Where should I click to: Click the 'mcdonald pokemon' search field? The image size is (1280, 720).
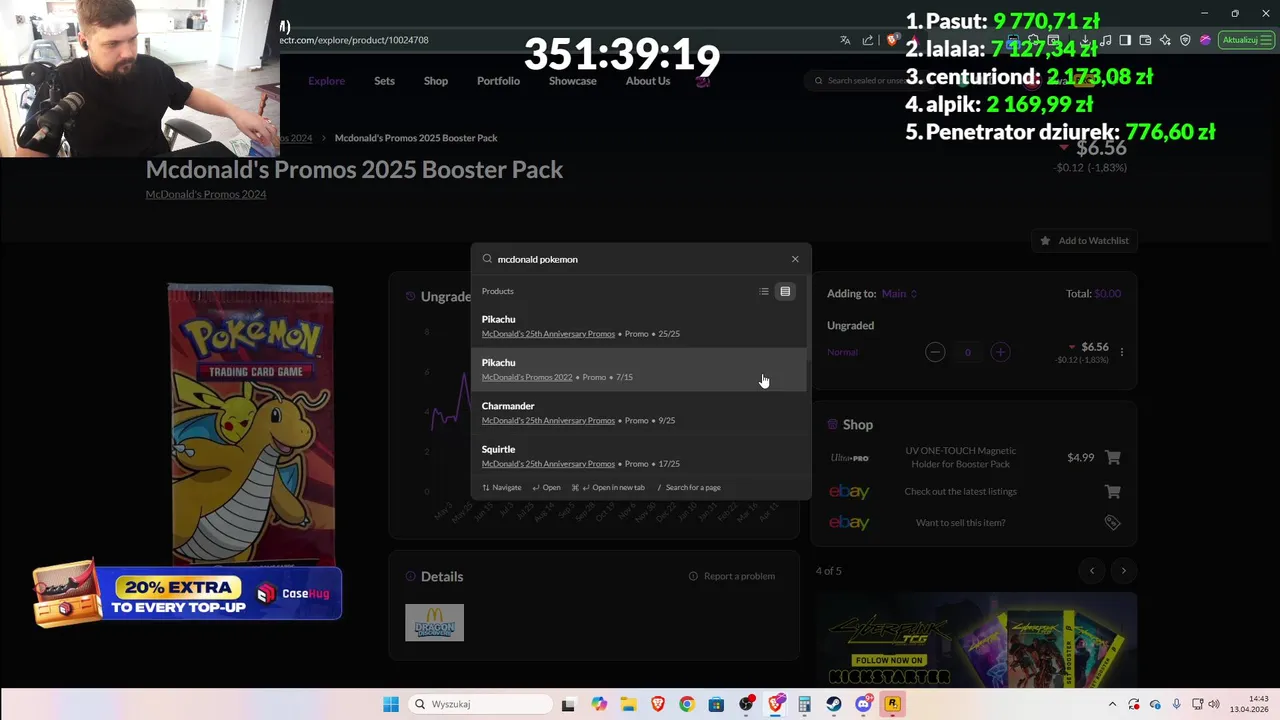point(640,259)
